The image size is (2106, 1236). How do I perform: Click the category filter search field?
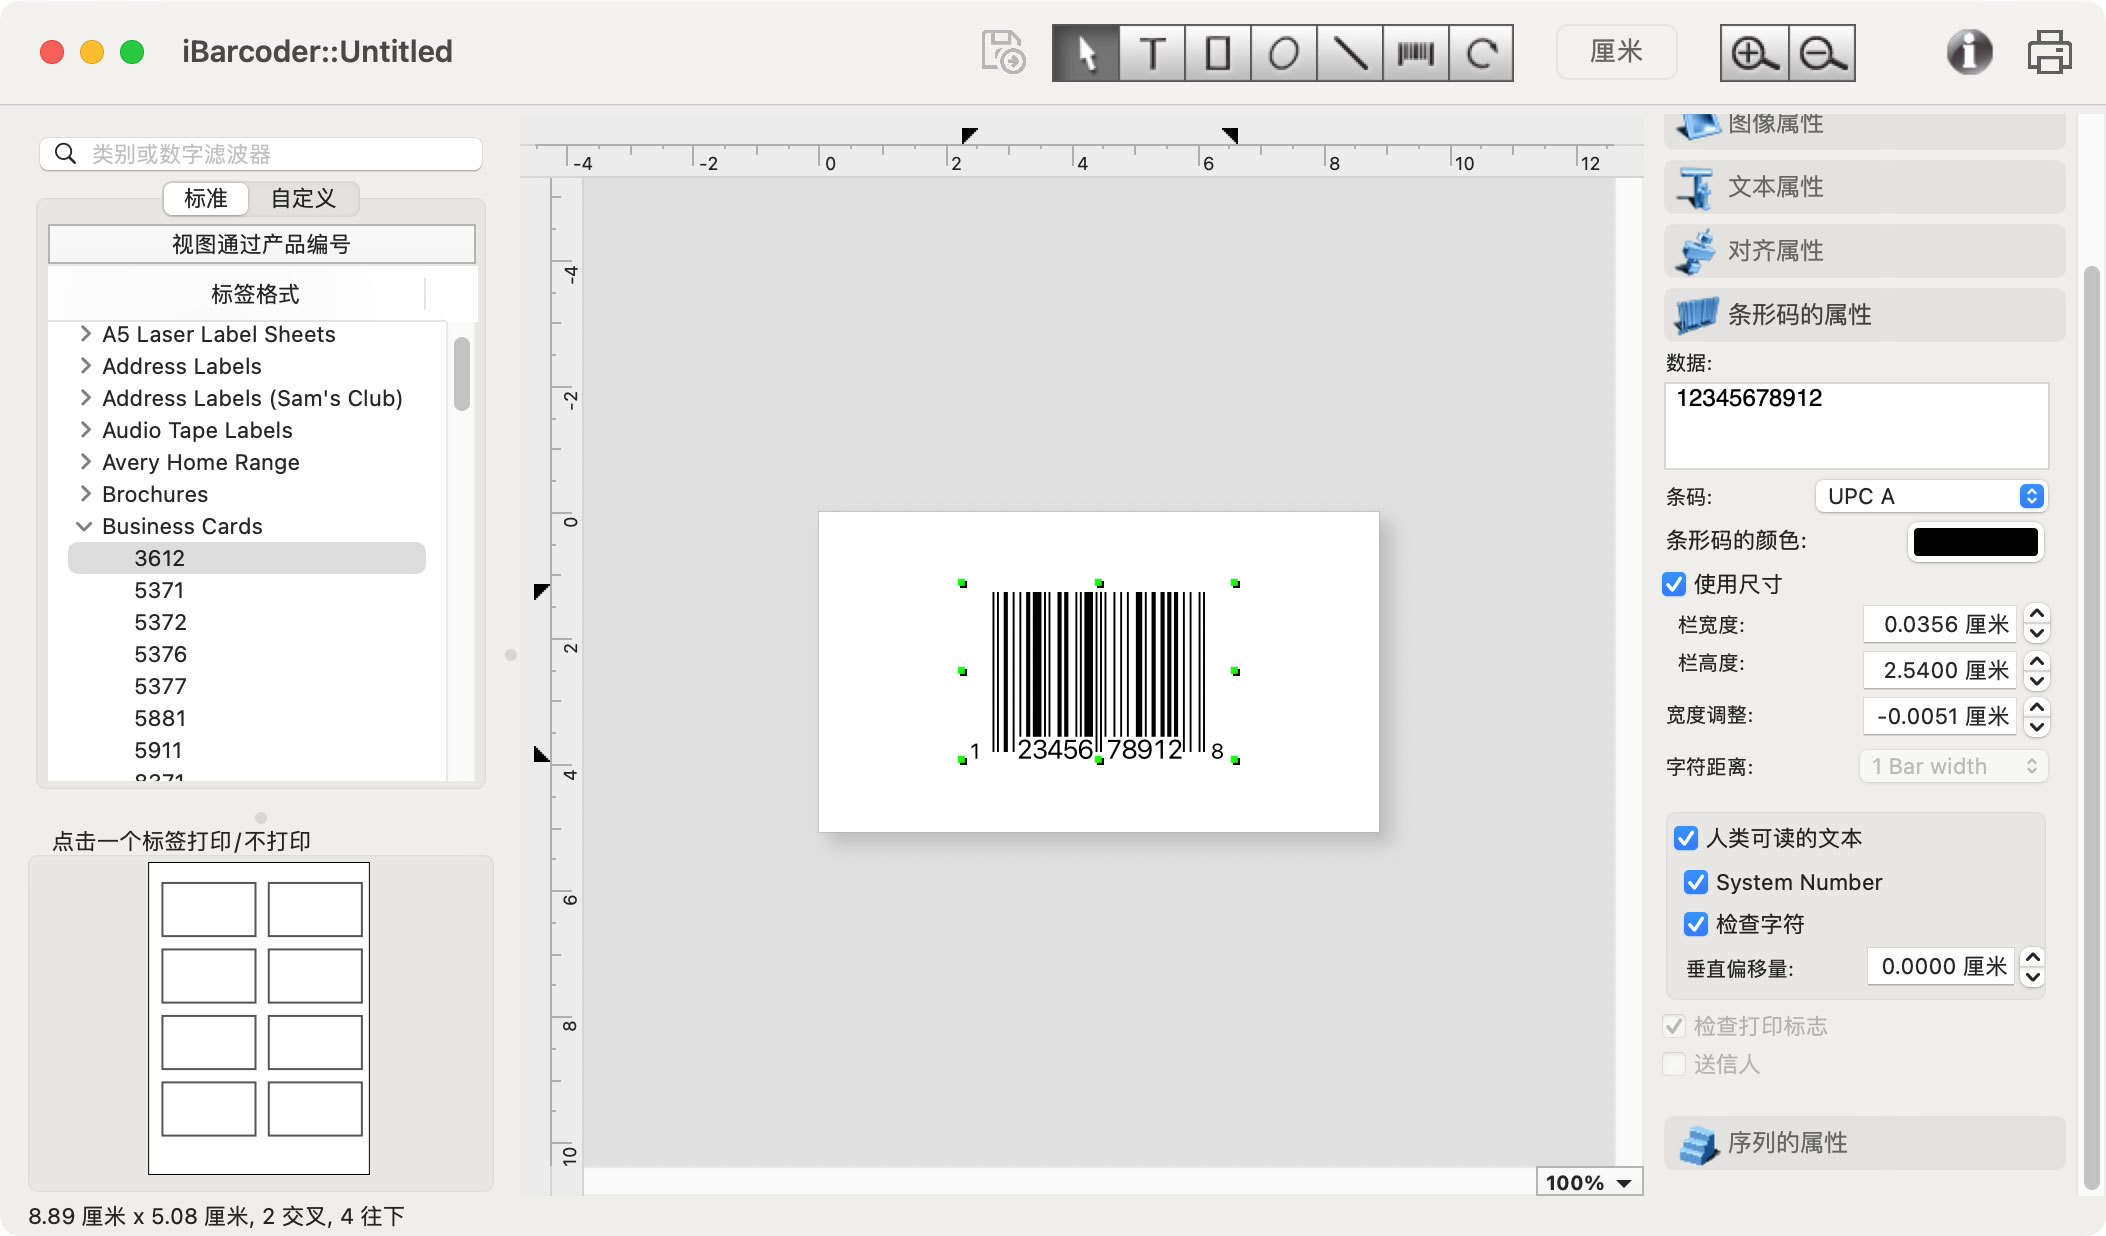click(261, 154)
